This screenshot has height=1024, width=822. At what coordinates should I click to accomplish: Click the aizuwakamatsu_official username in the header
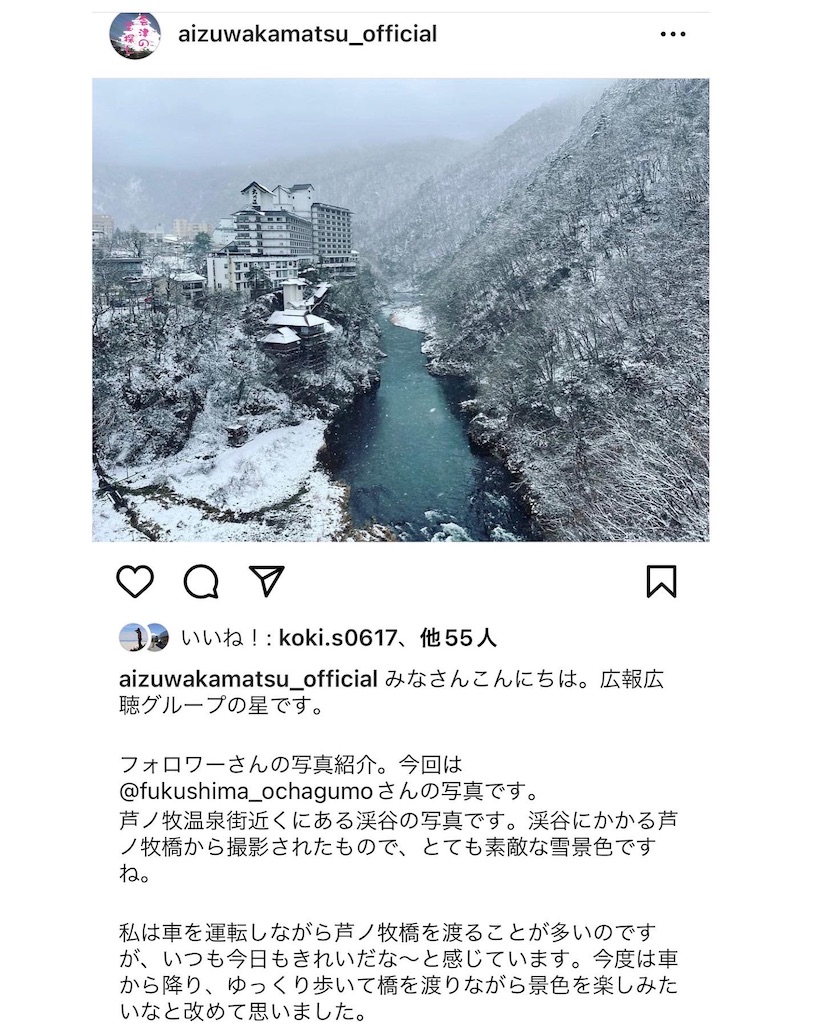pos(308,34)
